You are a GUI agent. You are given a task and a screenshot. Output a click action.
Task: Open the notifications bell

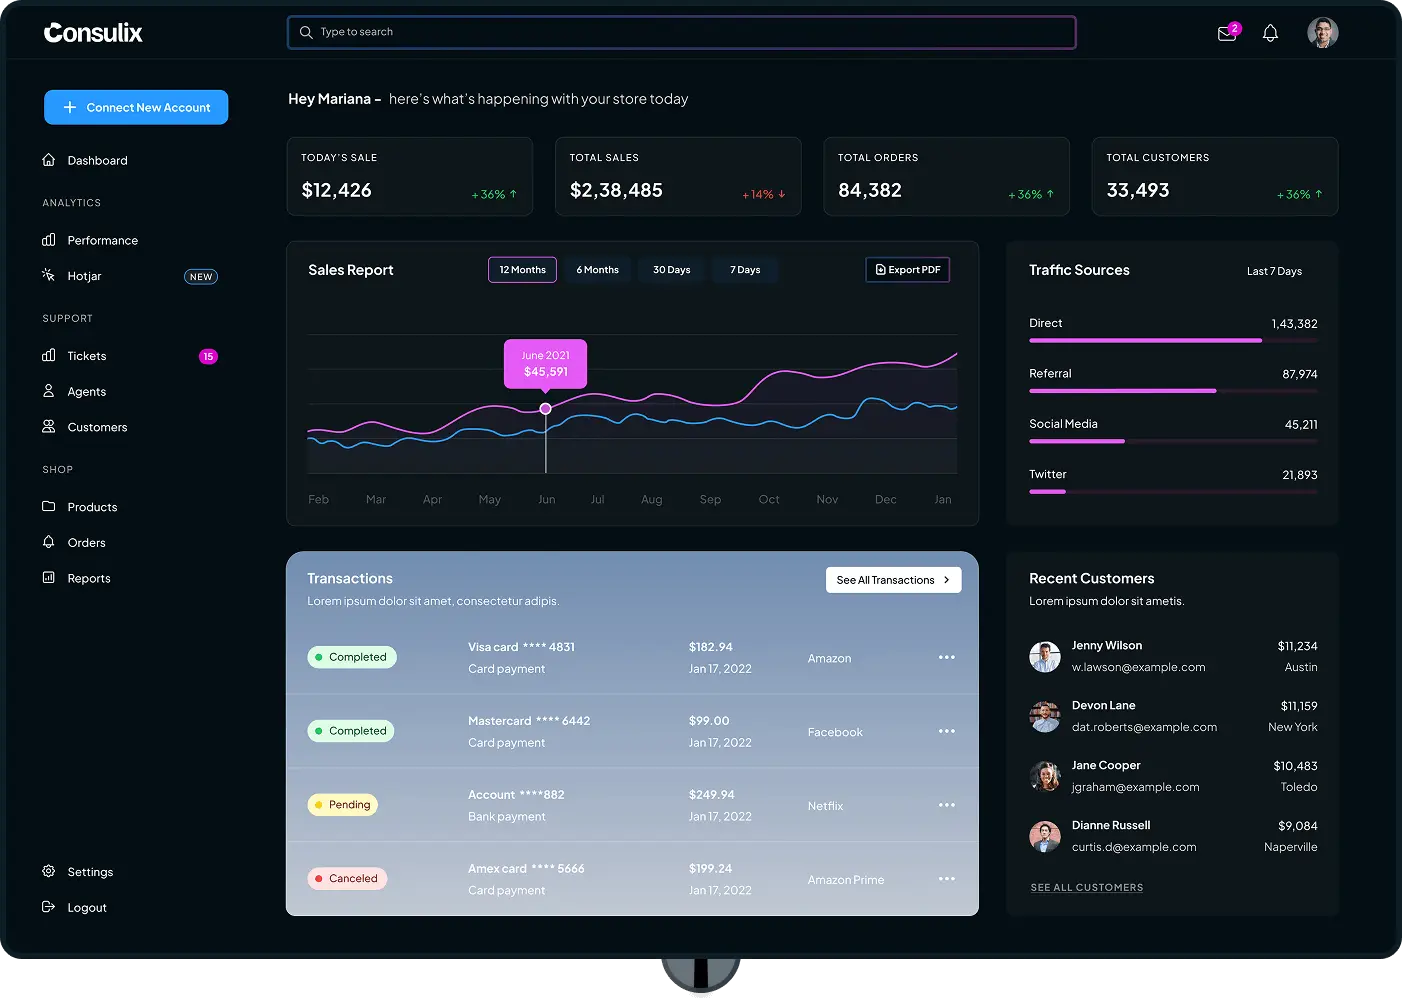[x=1270, y=33]
